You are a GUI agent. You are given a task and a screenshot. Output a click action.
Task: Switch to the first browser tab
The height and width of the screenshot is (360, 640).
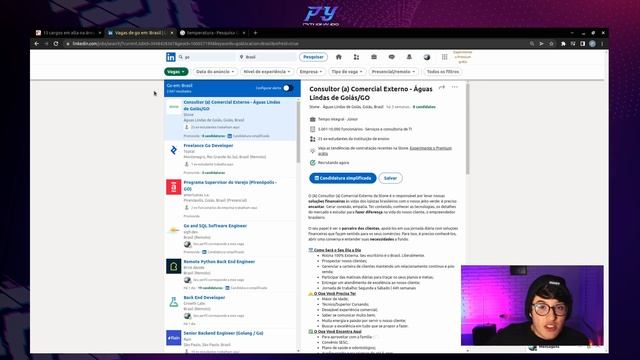pyautogui.click(x=68, y=33)
